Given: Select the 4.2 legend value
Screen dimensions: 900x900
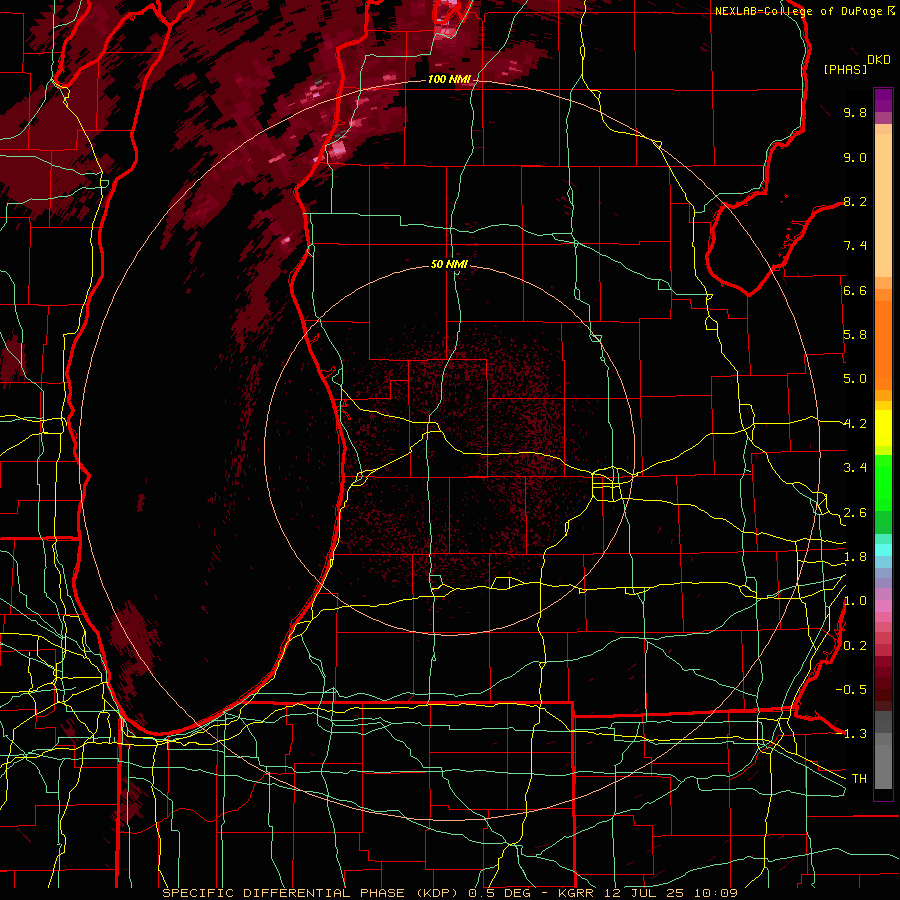Looking at the screenshot, I should [x=855, y=424].
